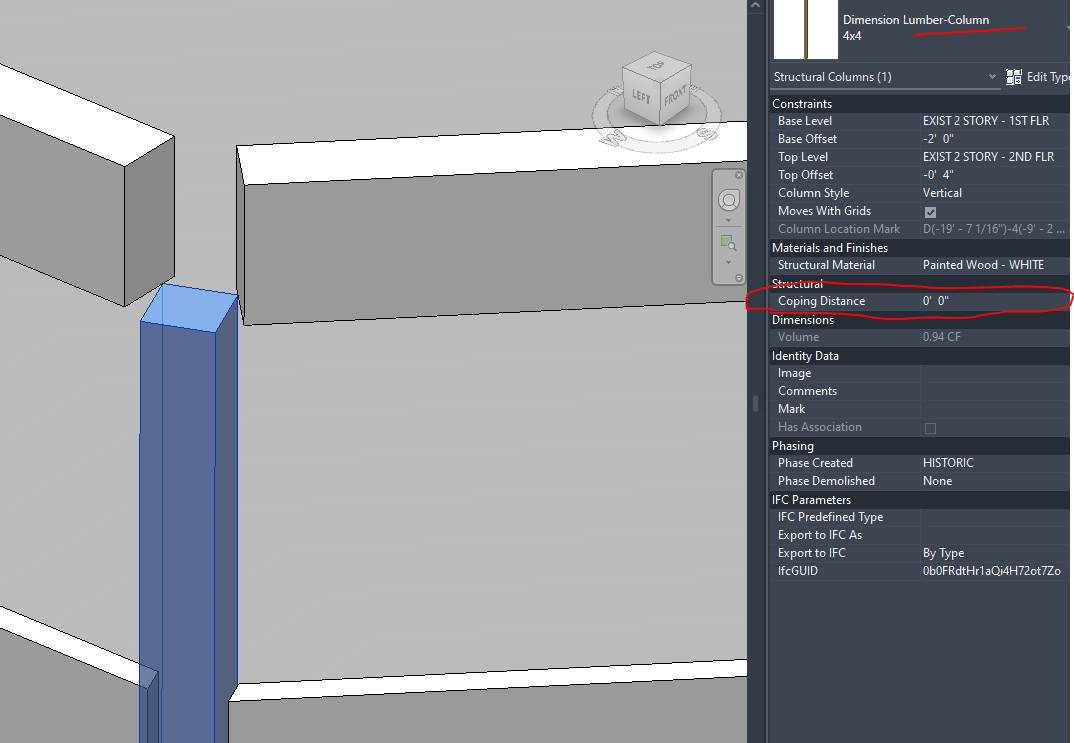Click the Comments field to add a comment

pos(990,390)
